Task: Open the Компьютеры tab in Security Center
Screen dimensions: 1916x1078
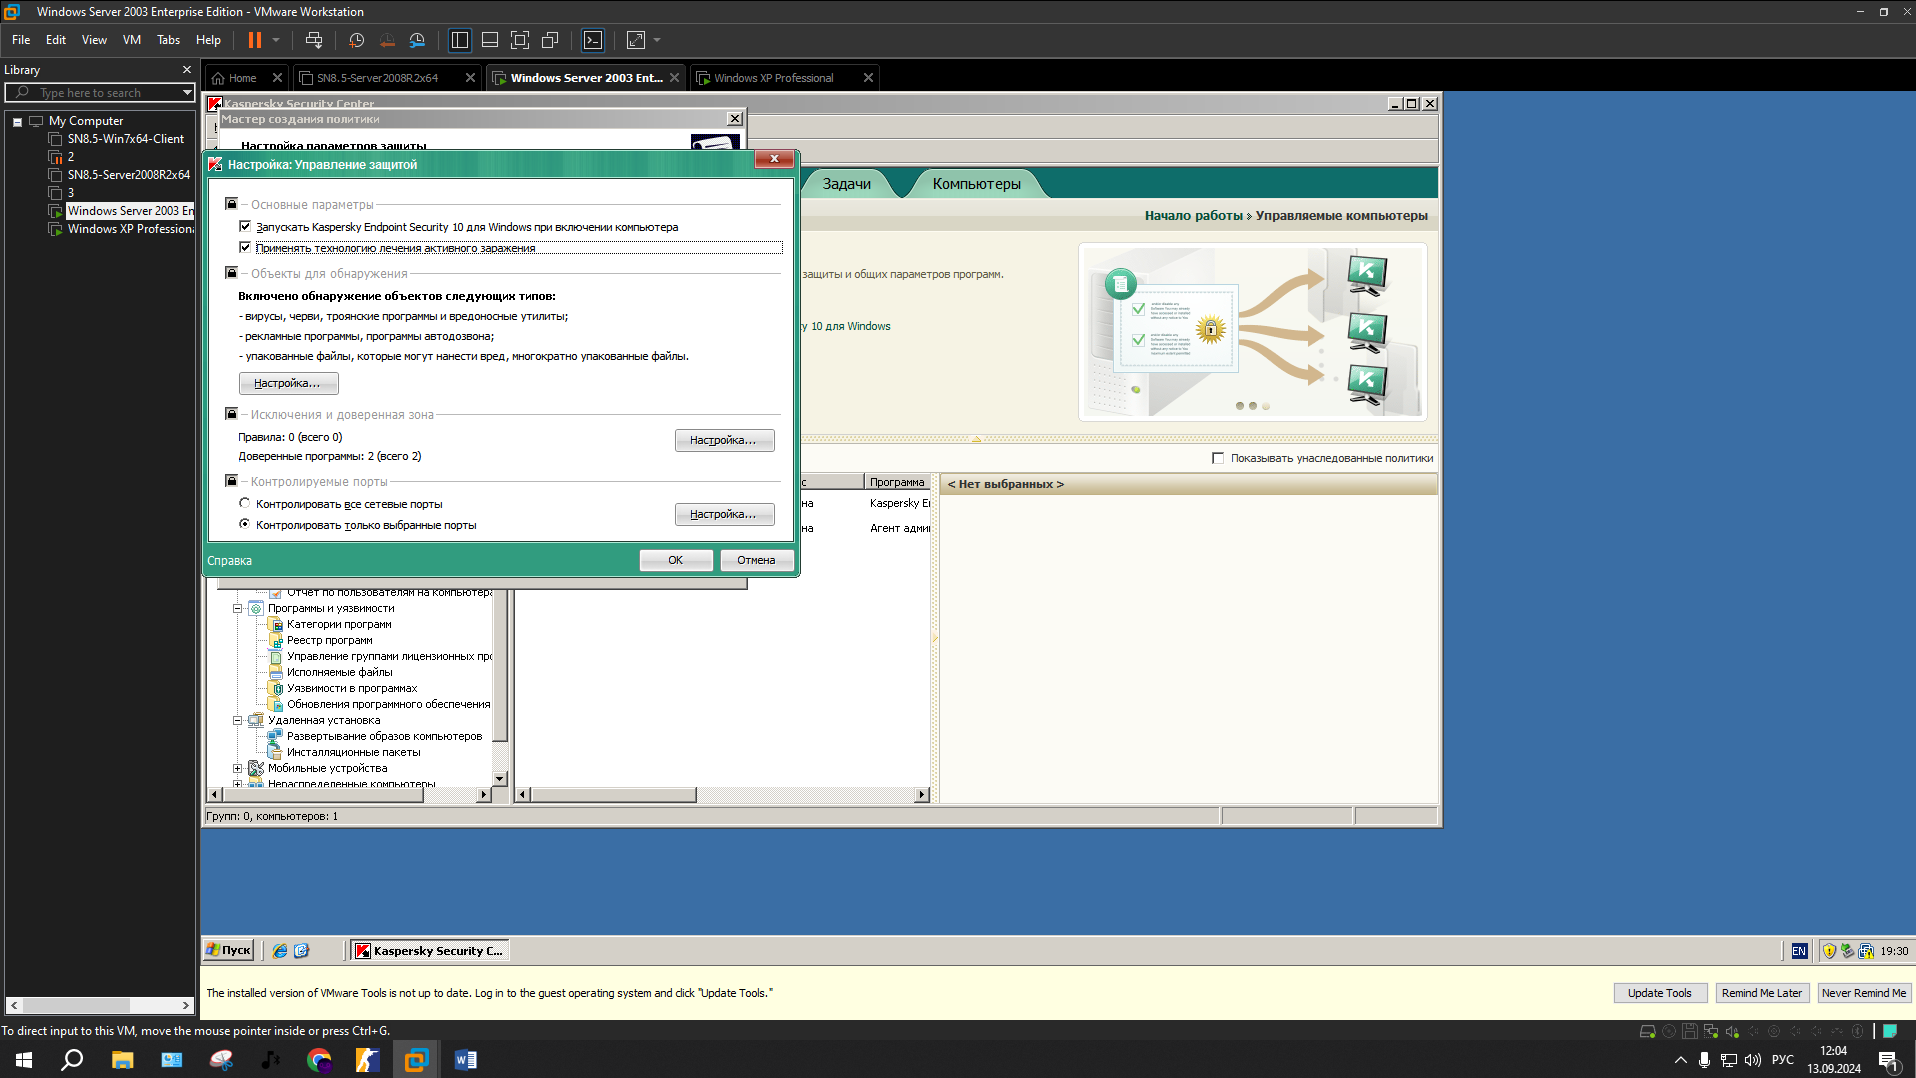Action: click(x=976, y=184)
